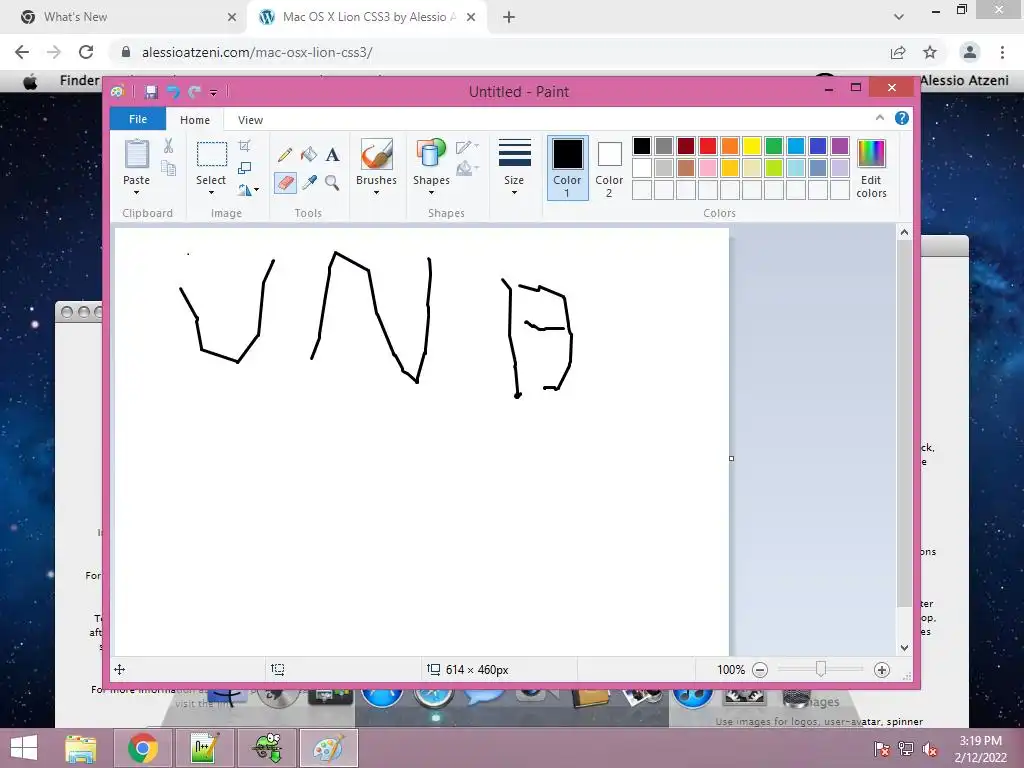Select the Fill with color bucket tool
The height and width of the screenshot is (768, 1024).
pyautogui.click(x=309, y=155)
